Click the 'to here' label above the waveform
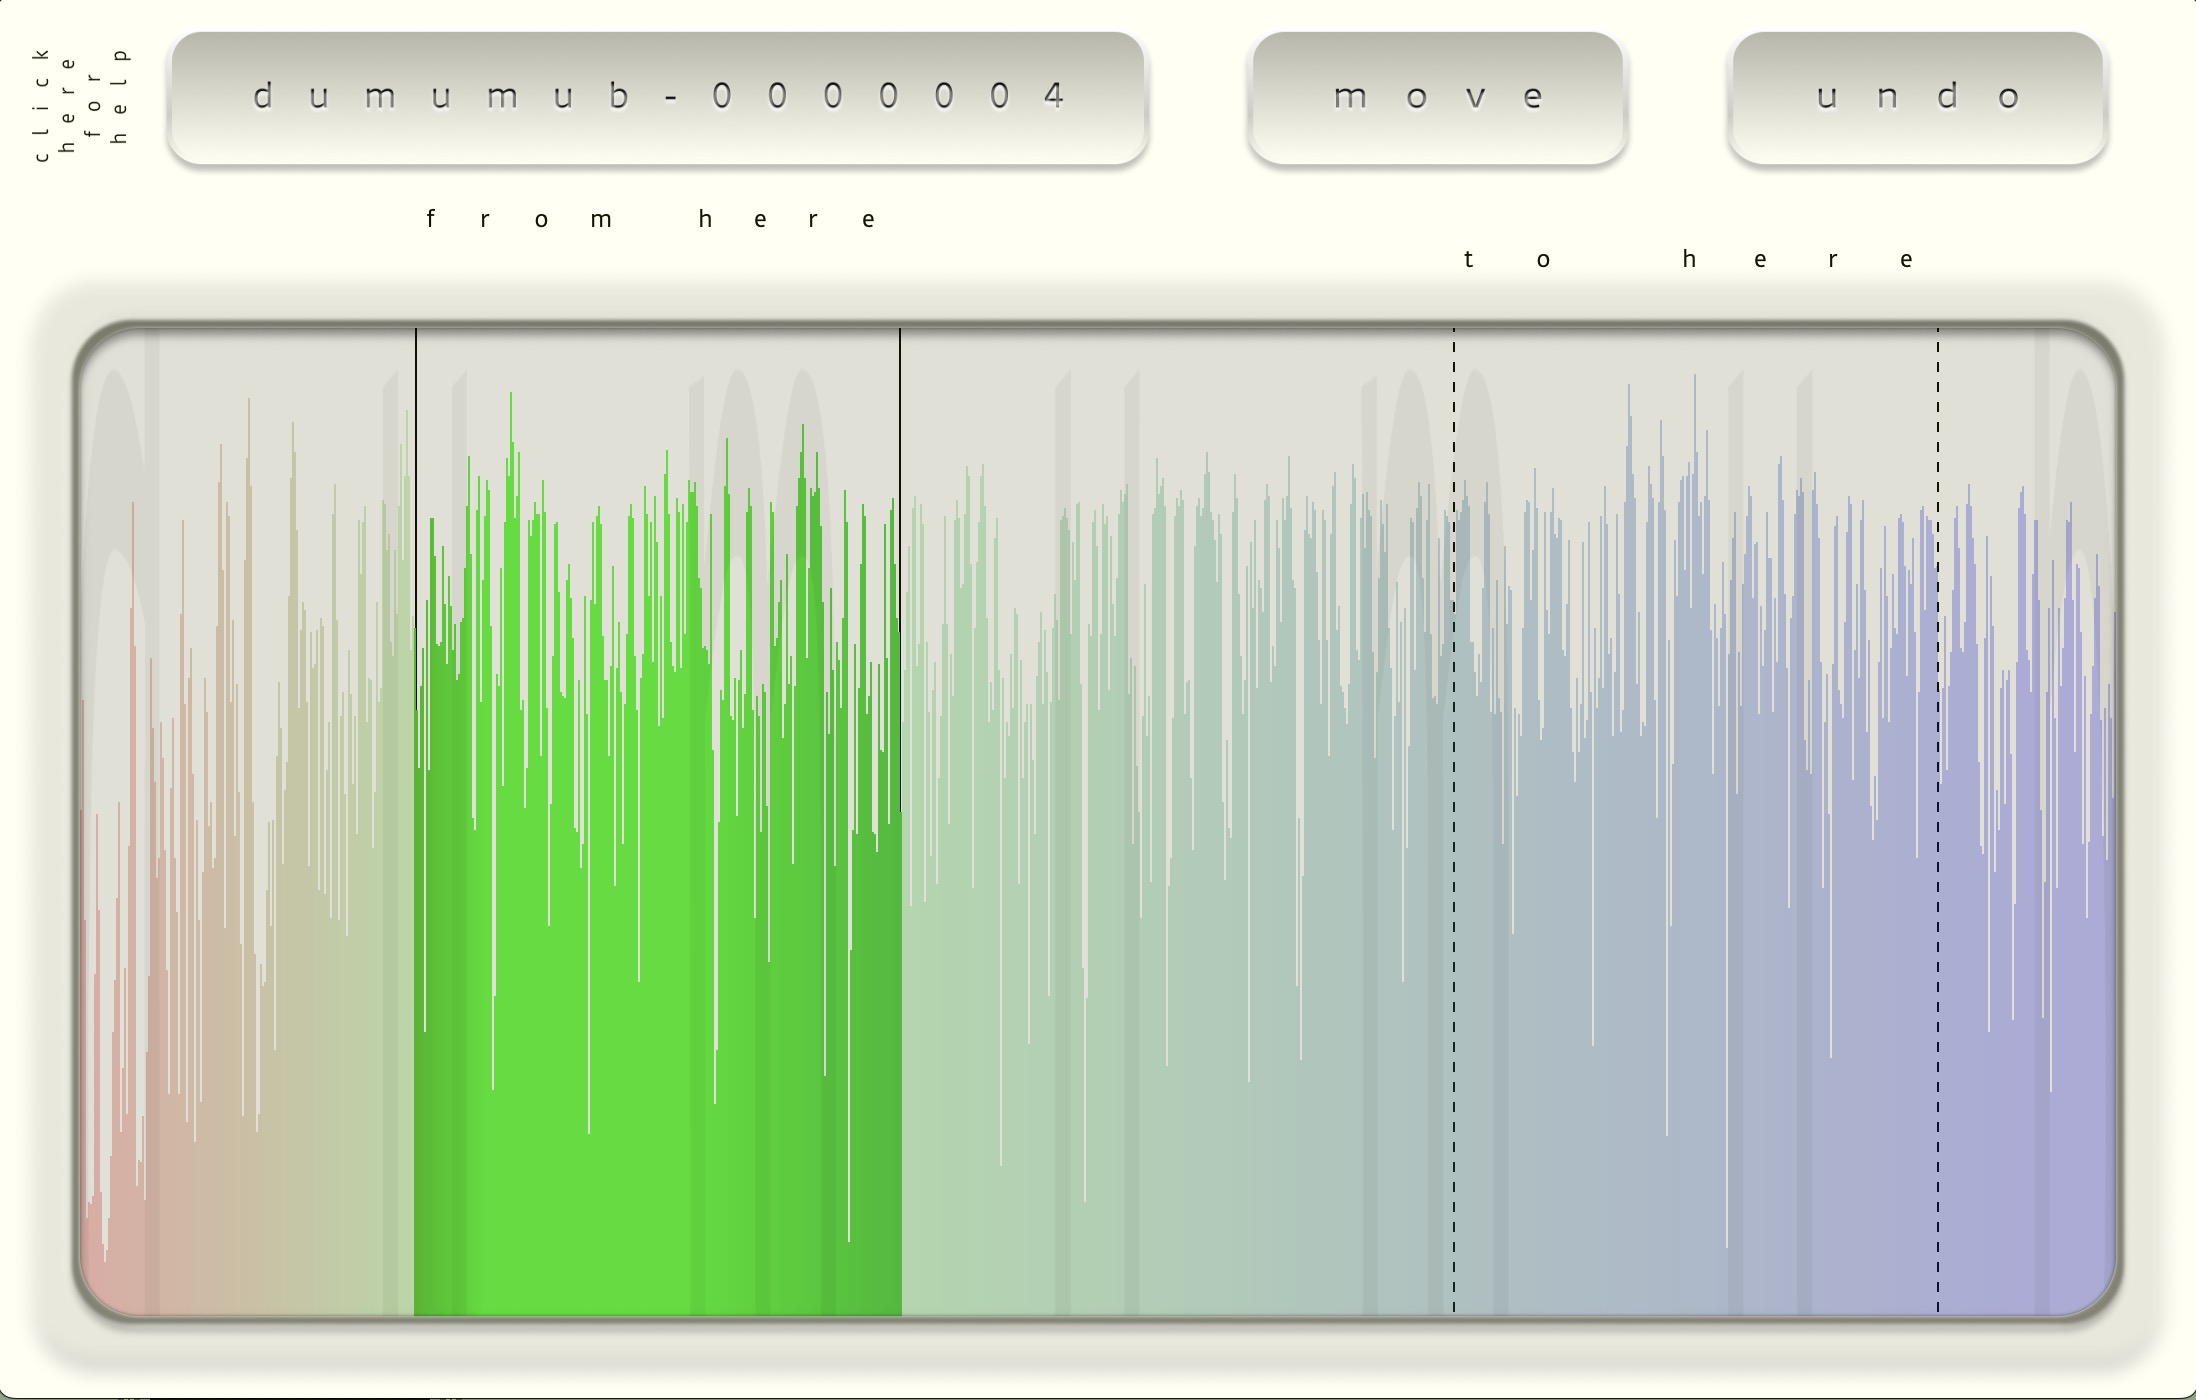This screenshot has width=2196, height=1400. [1688, 259]
